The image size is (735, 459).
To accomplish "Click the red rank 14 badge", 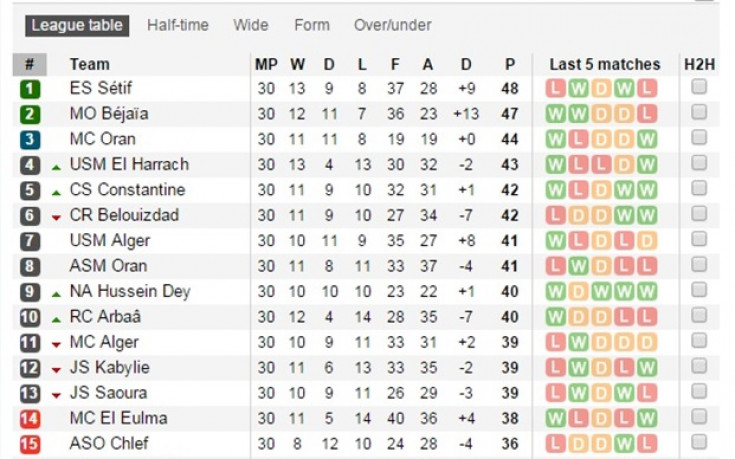I will coord(30,418).
